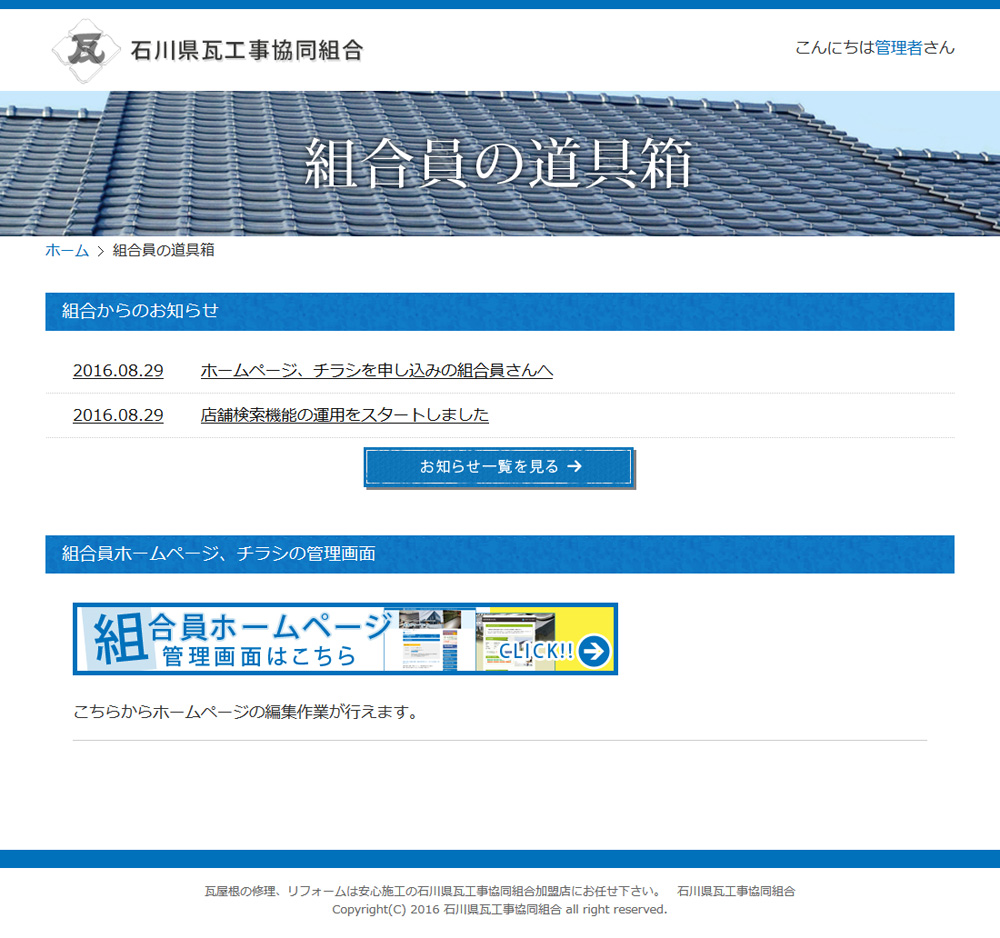Click the chirashi flyer thumbnail in the banner
The image size is (1000, 938).
tap(512, 640)
